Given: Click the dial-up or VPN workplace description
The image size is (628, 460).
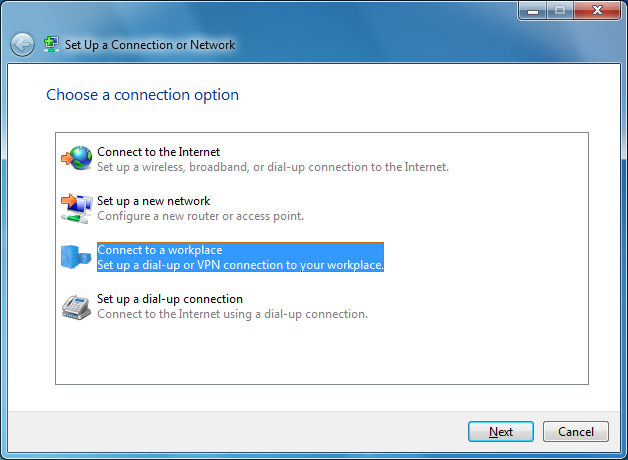Looking at the screenshot, I should click(240, 265).
